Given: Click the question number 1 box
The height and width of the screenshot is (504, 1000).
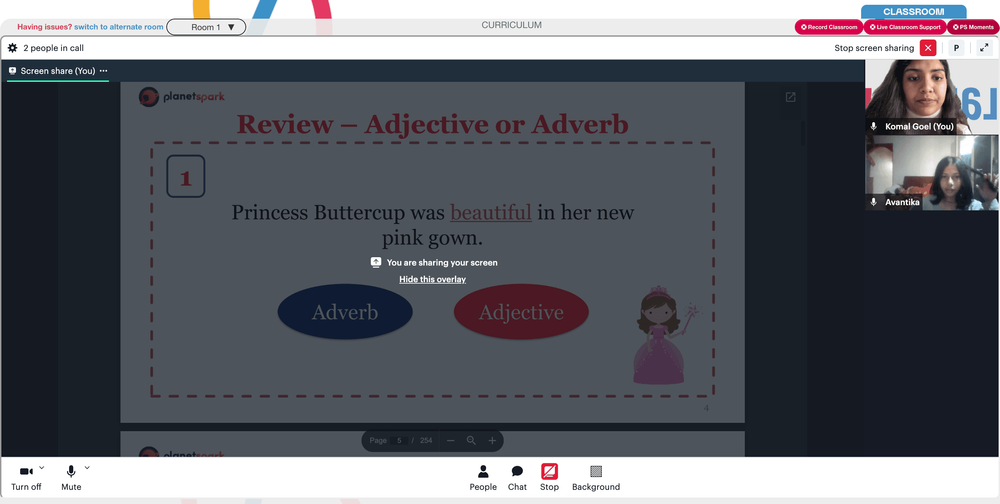Looking at the screenshot, I should click(x=186, y=176).
